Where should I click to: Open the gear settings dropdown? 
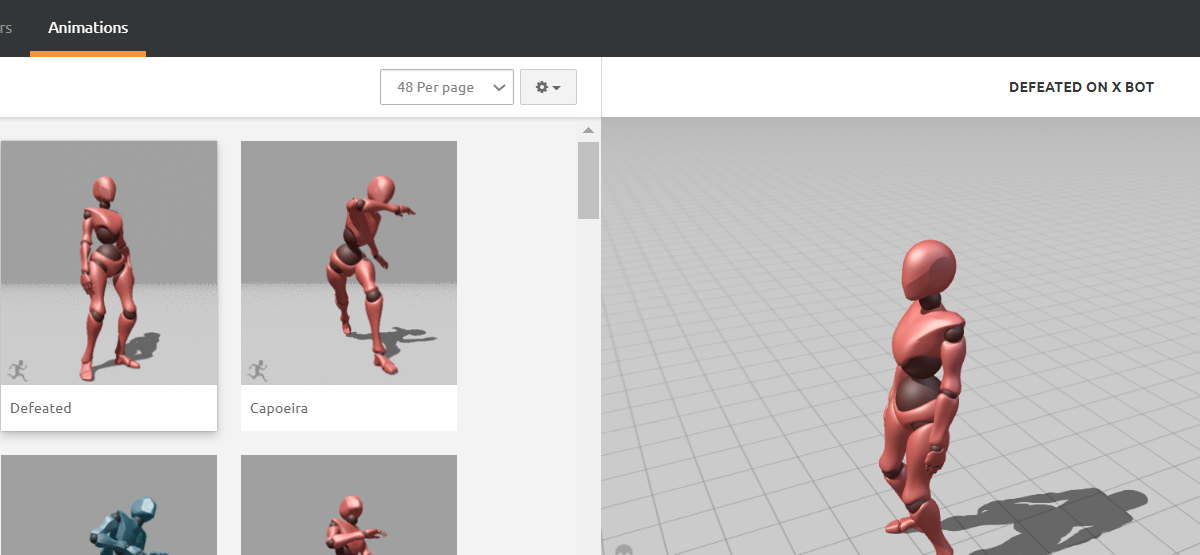click(548, 87)
